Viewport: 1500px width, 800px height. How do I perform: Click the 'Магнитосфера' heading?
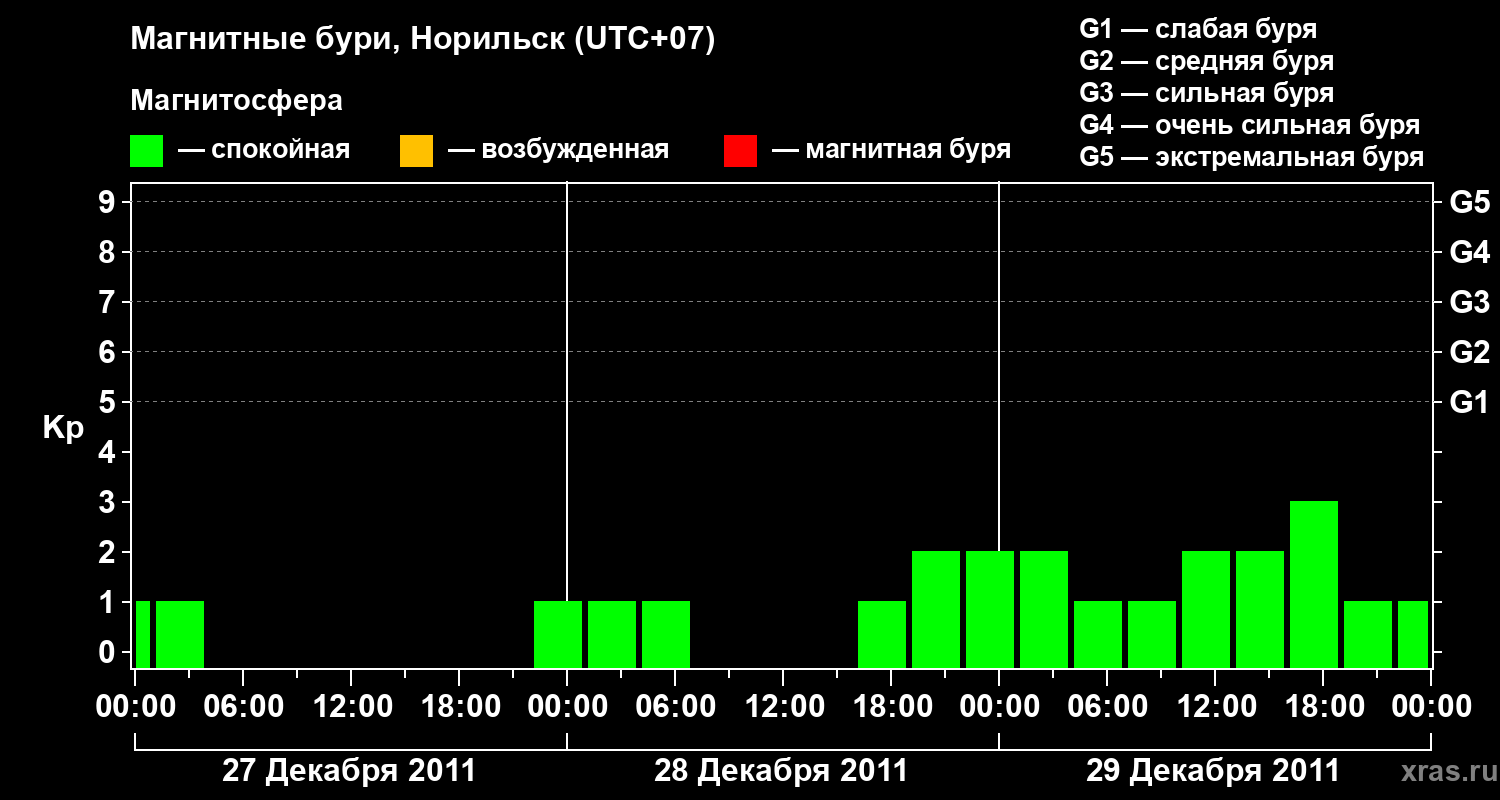pyautogui.click(x=237, y=101)
